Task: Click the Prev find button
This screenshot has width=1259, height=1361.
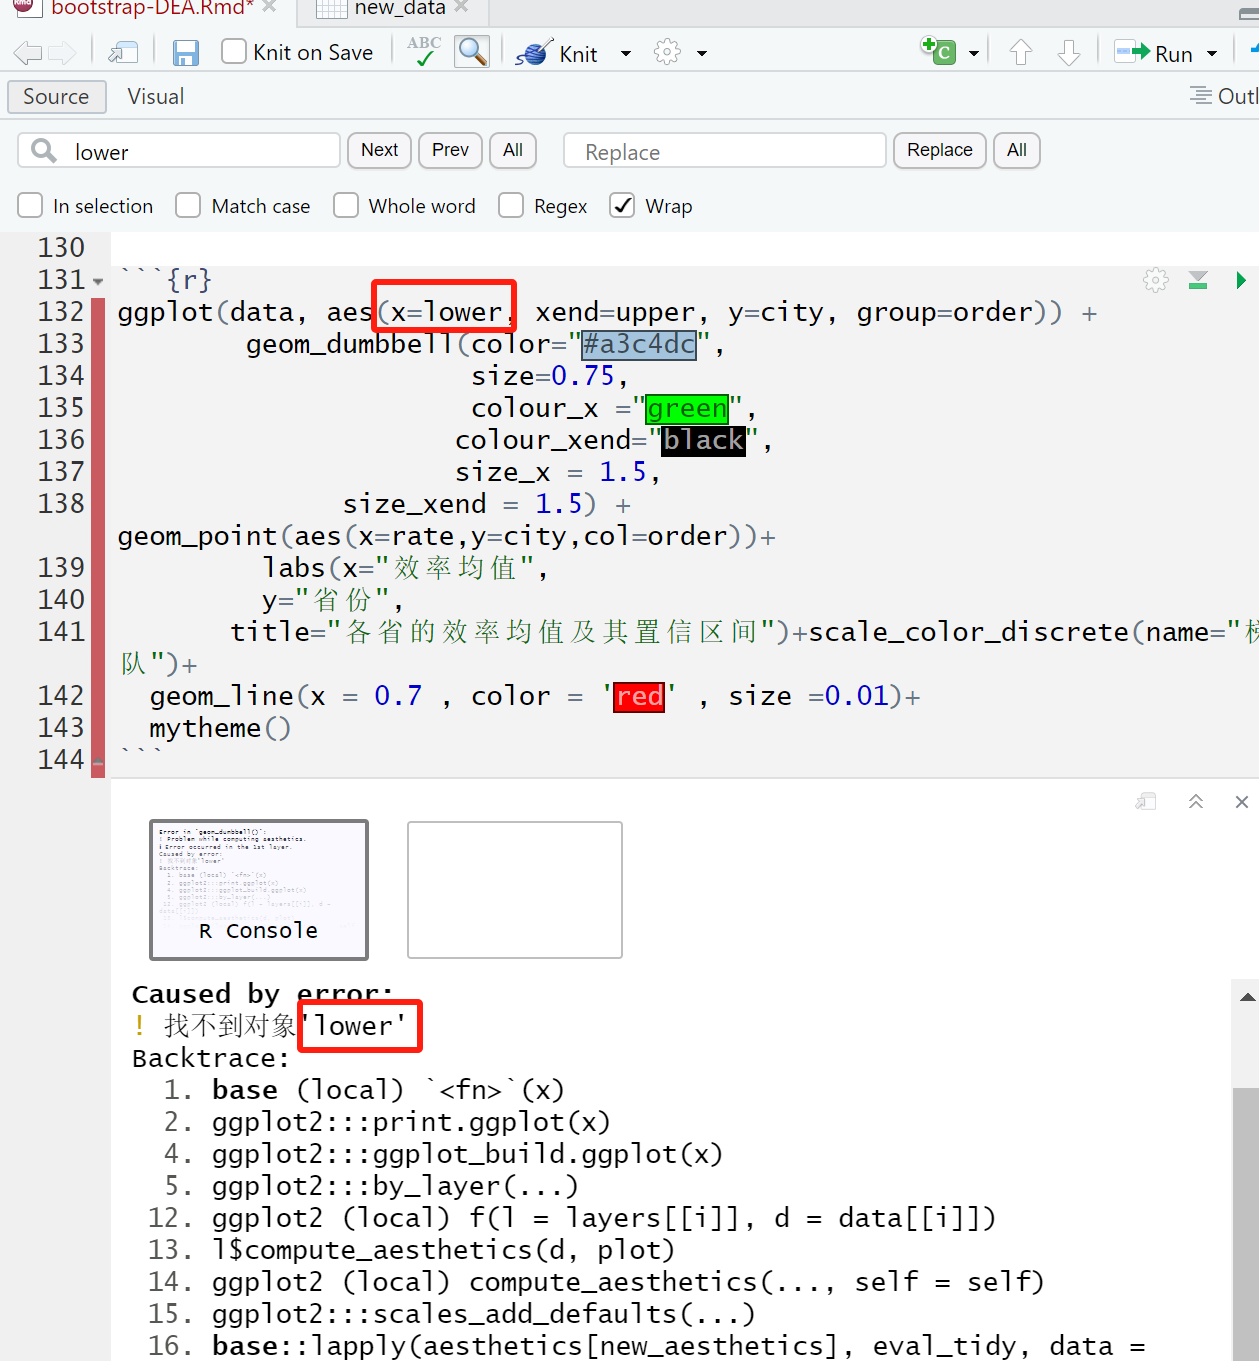Action: (x=450, y=150)
